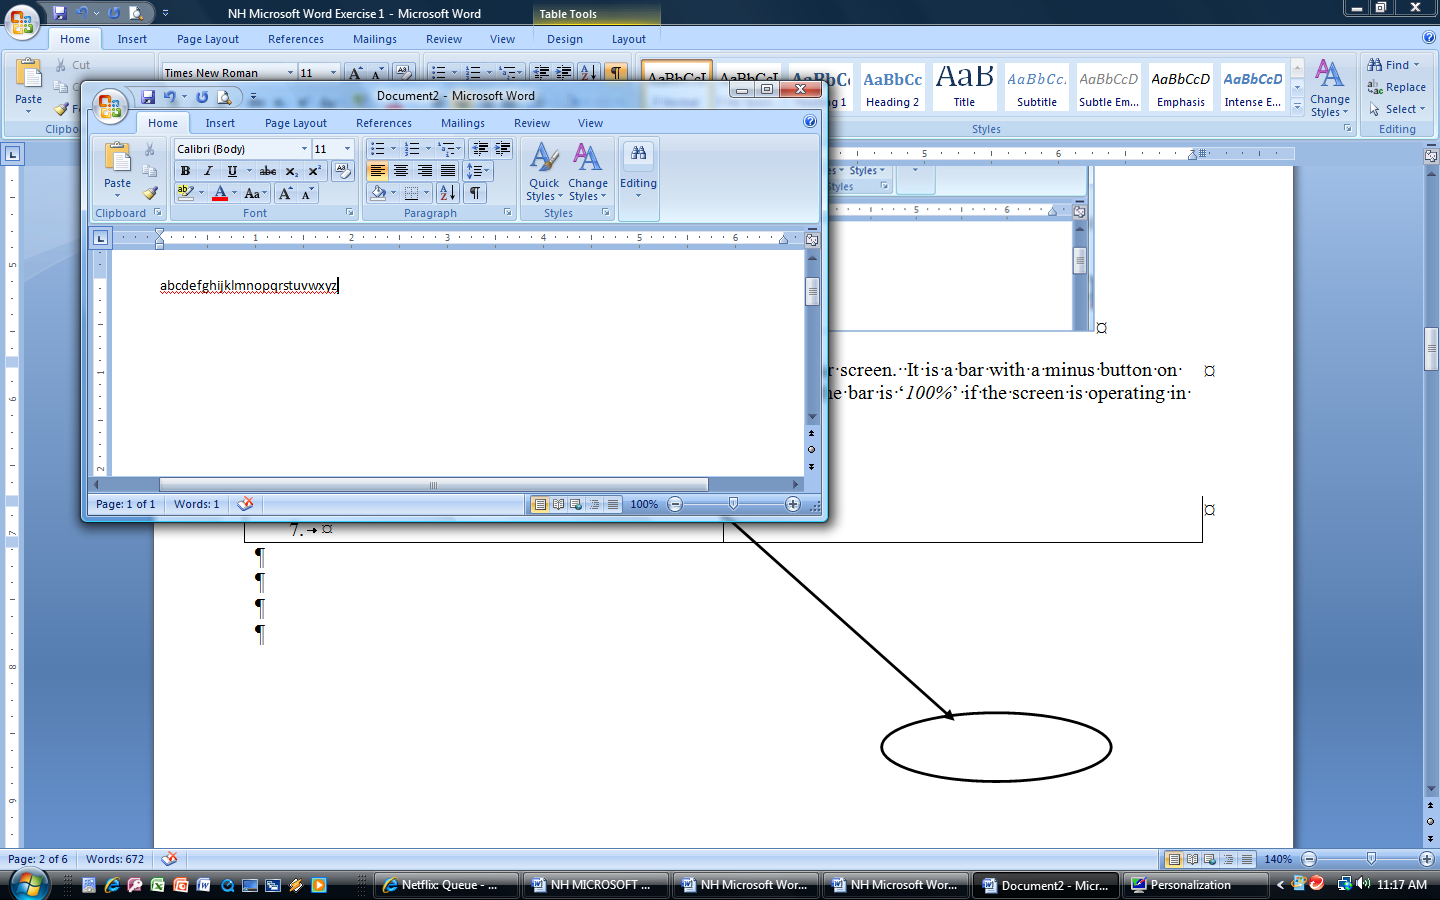Image resolution: width=1440 pixels, height=900 pixels.
Task: Open View tab in Document2 window
Action: pos(590,123)
